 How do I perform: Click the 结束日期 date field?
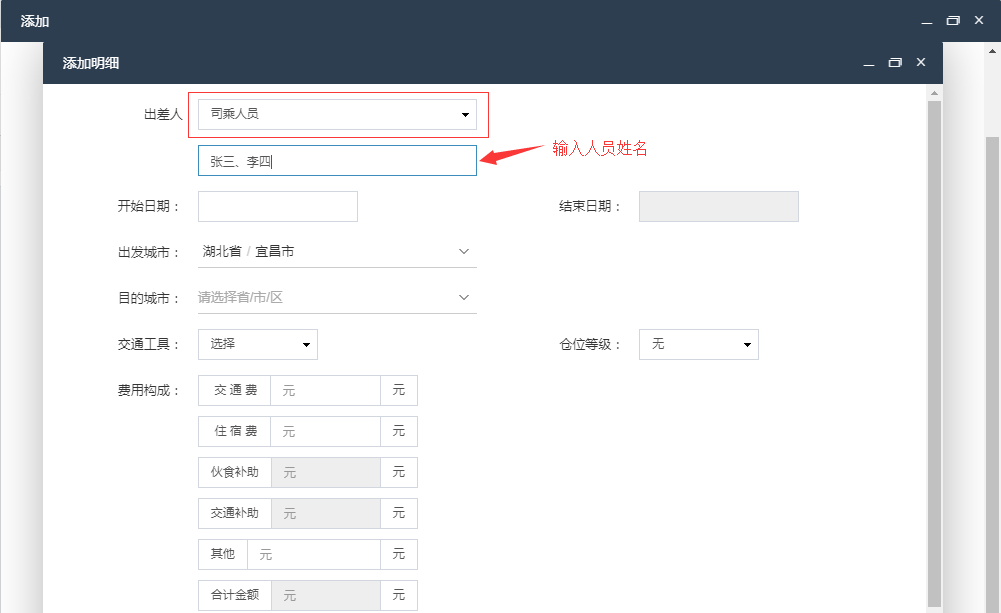pos(719,206)
